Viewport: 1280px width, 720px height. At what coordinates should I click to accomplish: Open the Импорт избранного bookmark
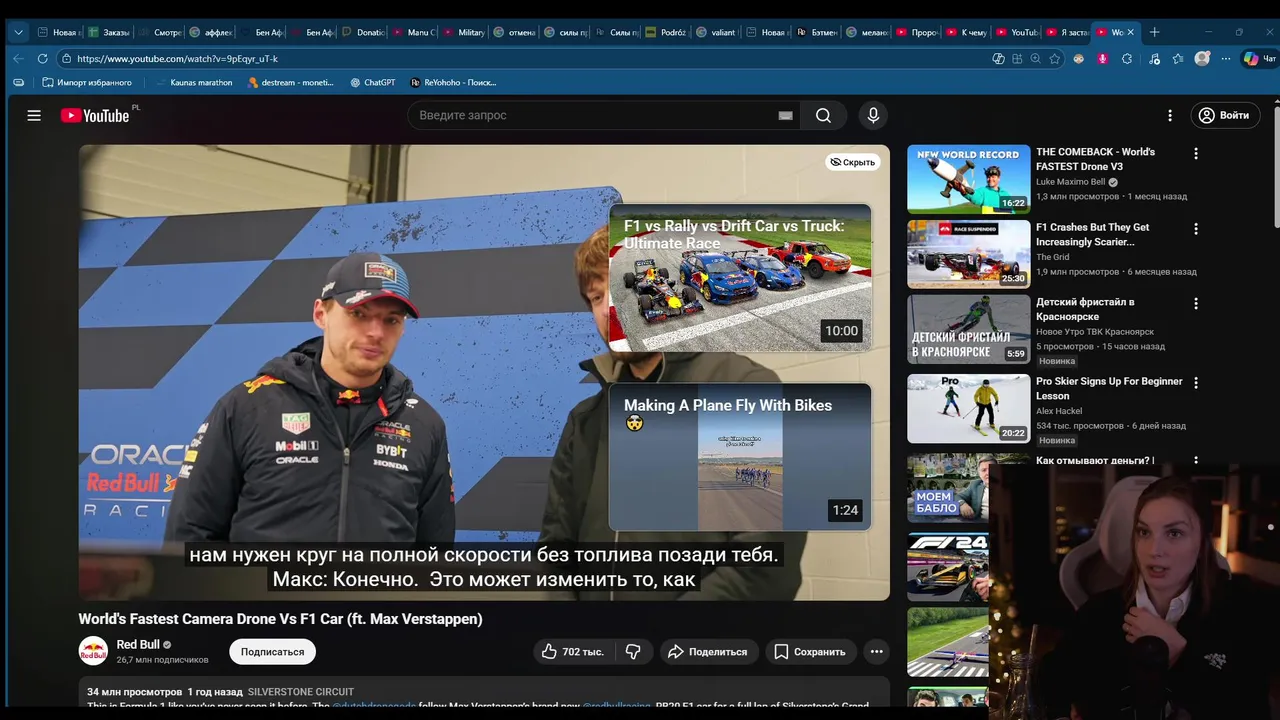point(87,83)
